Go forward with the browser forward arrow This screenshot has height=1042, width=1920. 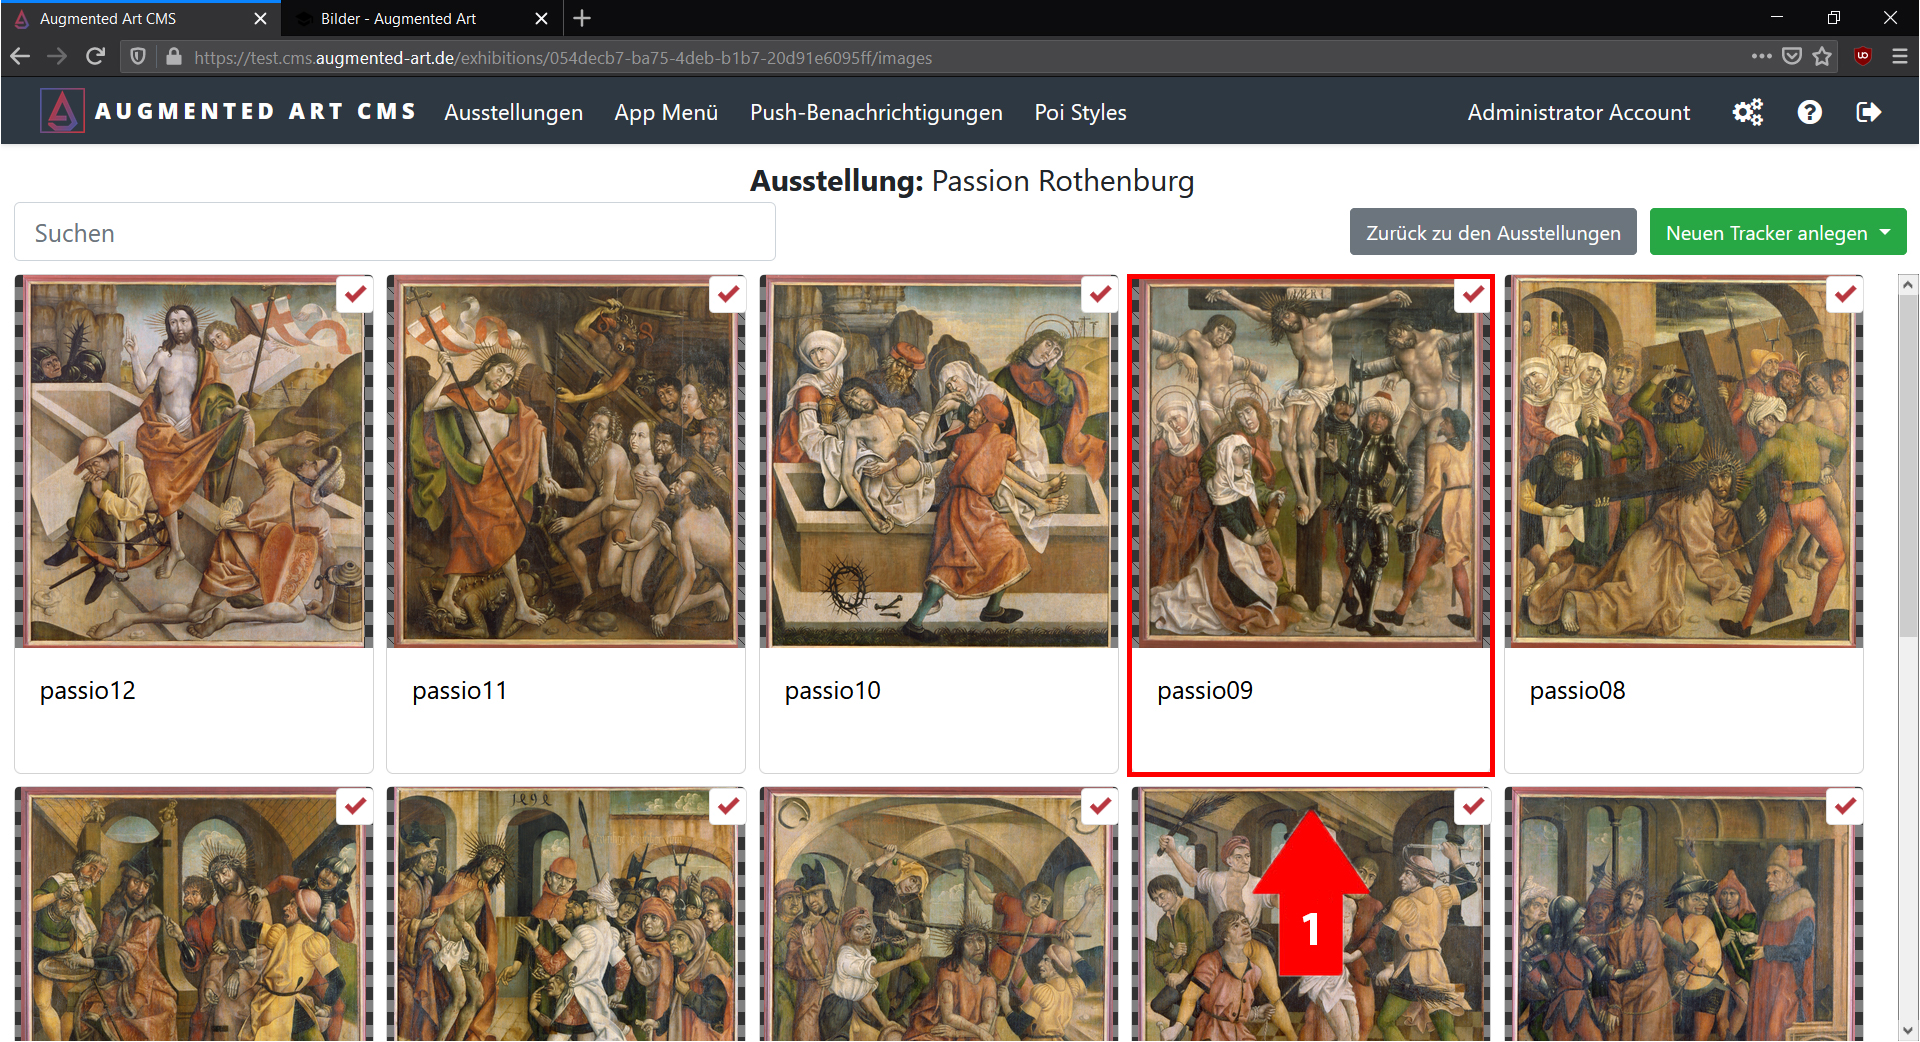click(x=58, y=57)
